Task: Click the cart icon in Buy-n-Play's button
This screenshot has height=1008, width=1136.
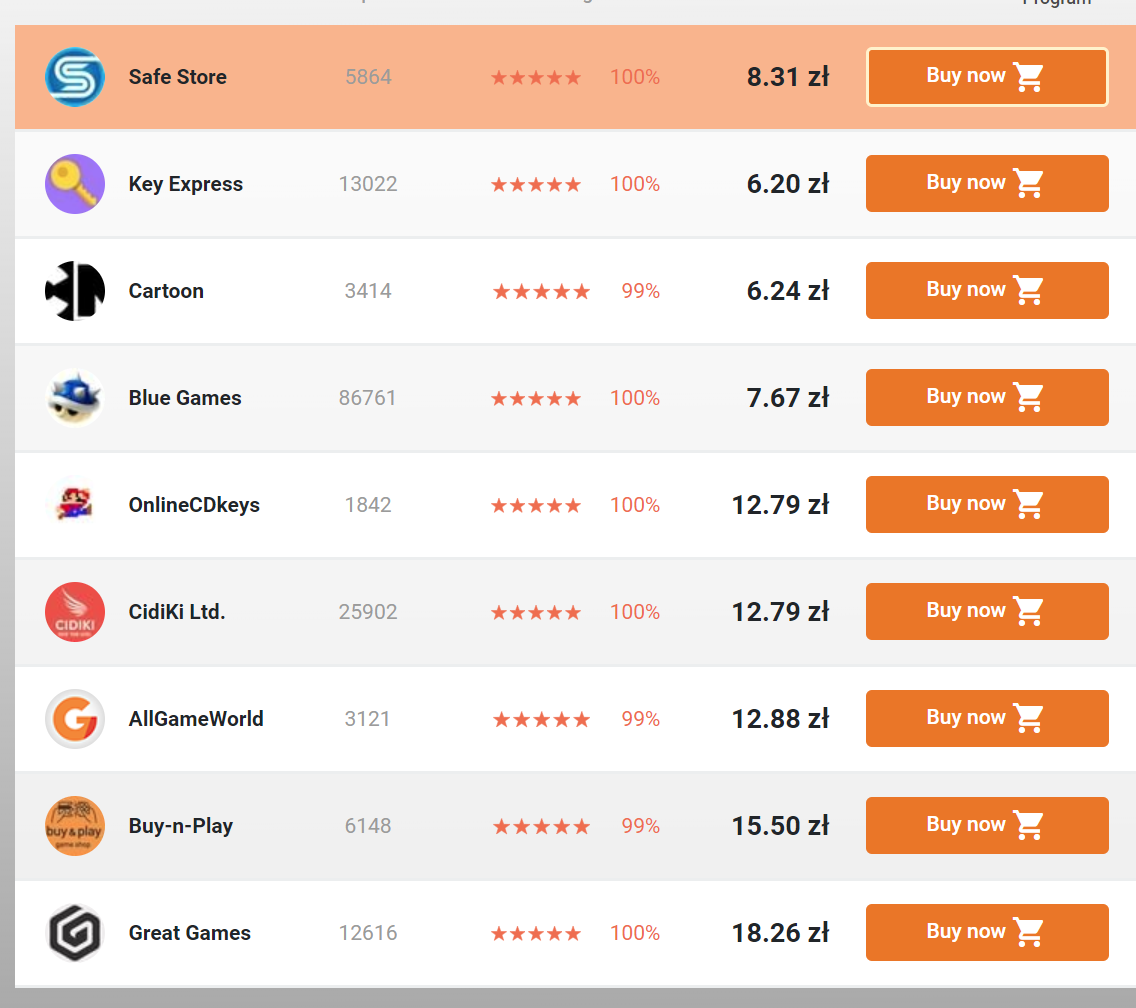Action: pos(1028,825)
